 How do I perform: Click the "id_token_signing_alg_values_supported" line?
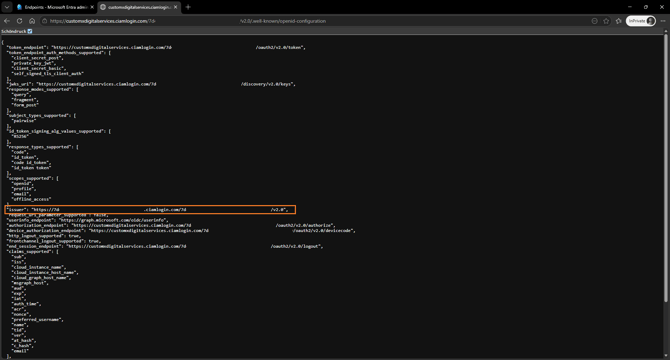pyautogui.click(x=59, y=131)
